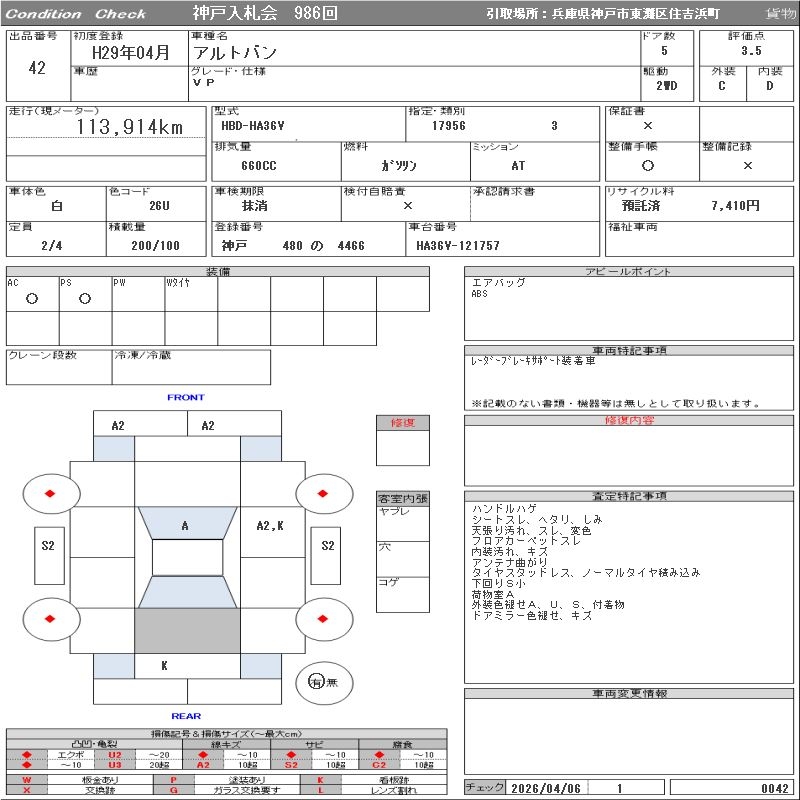Click the red U3 code in the legend
800x800 pixels.
pyautogui.click(x=115, y=765)
